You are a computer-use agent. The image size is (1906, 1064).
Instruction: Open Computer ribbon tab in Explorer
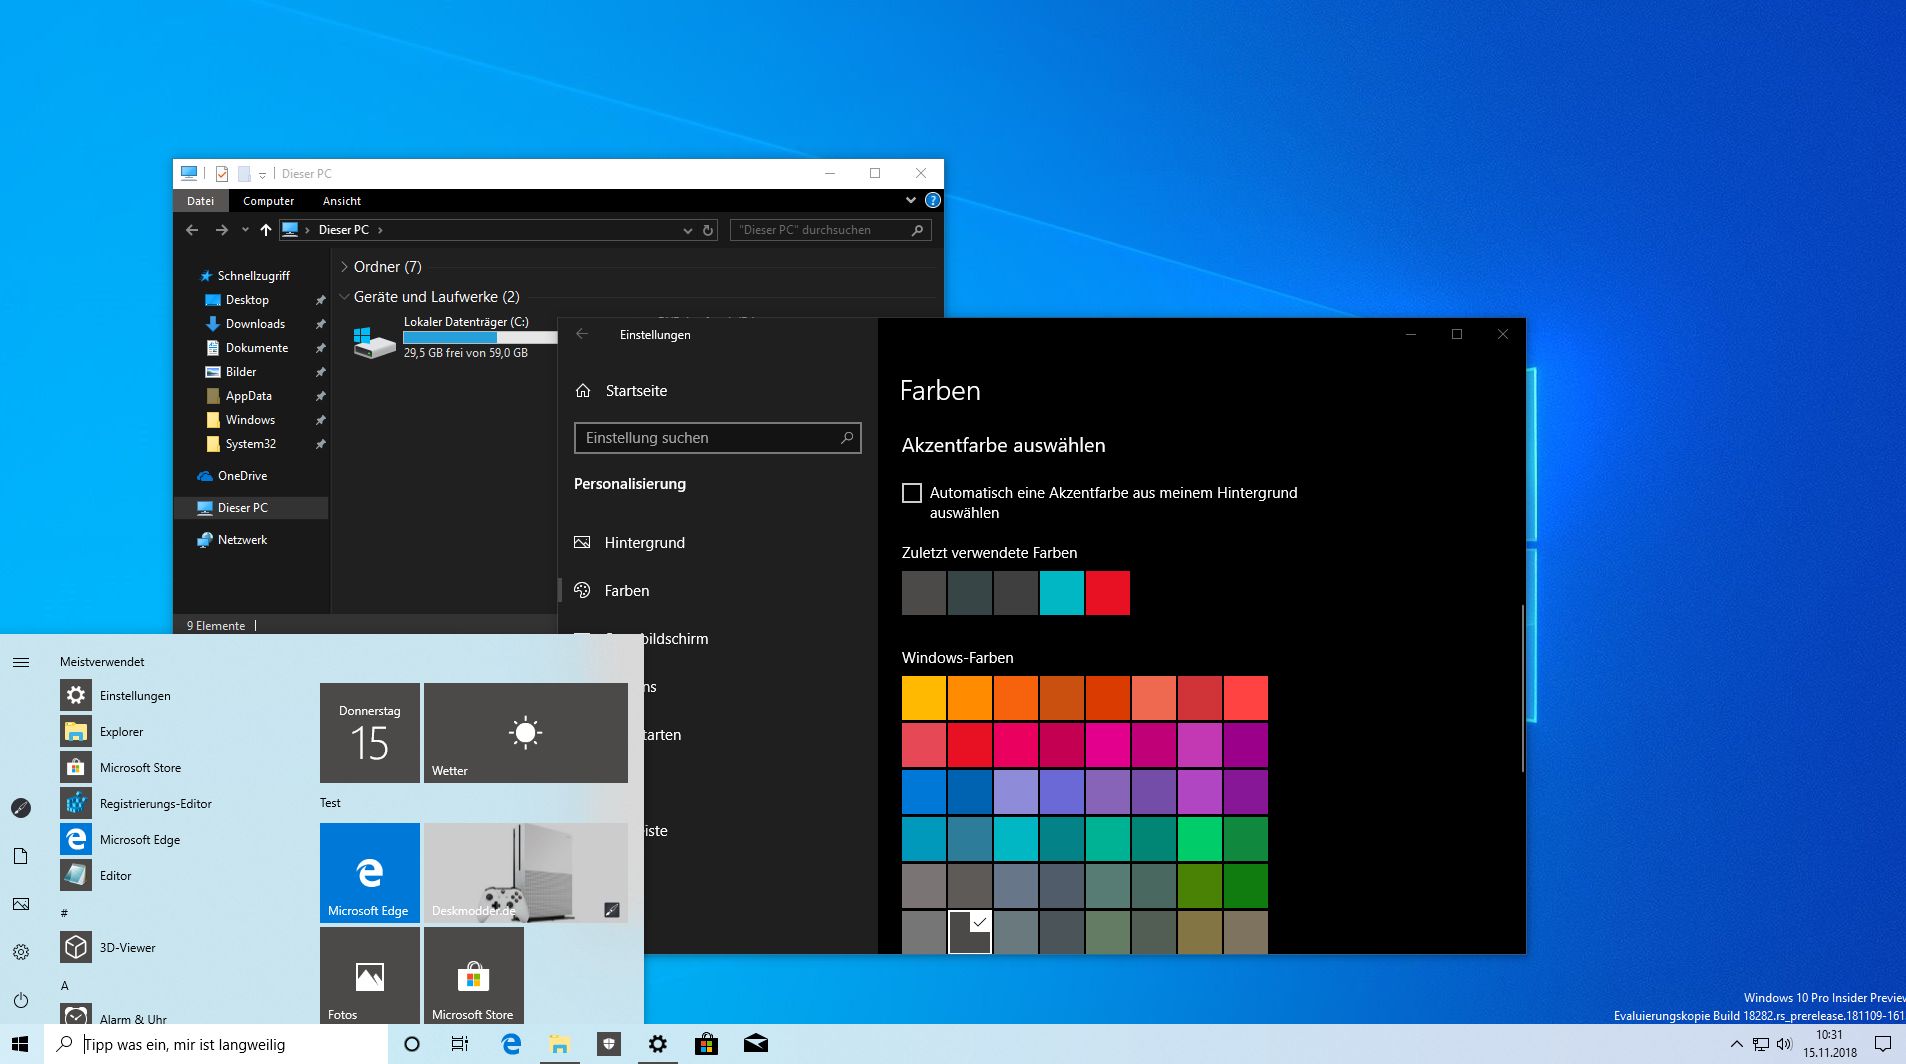pos(268,200)
